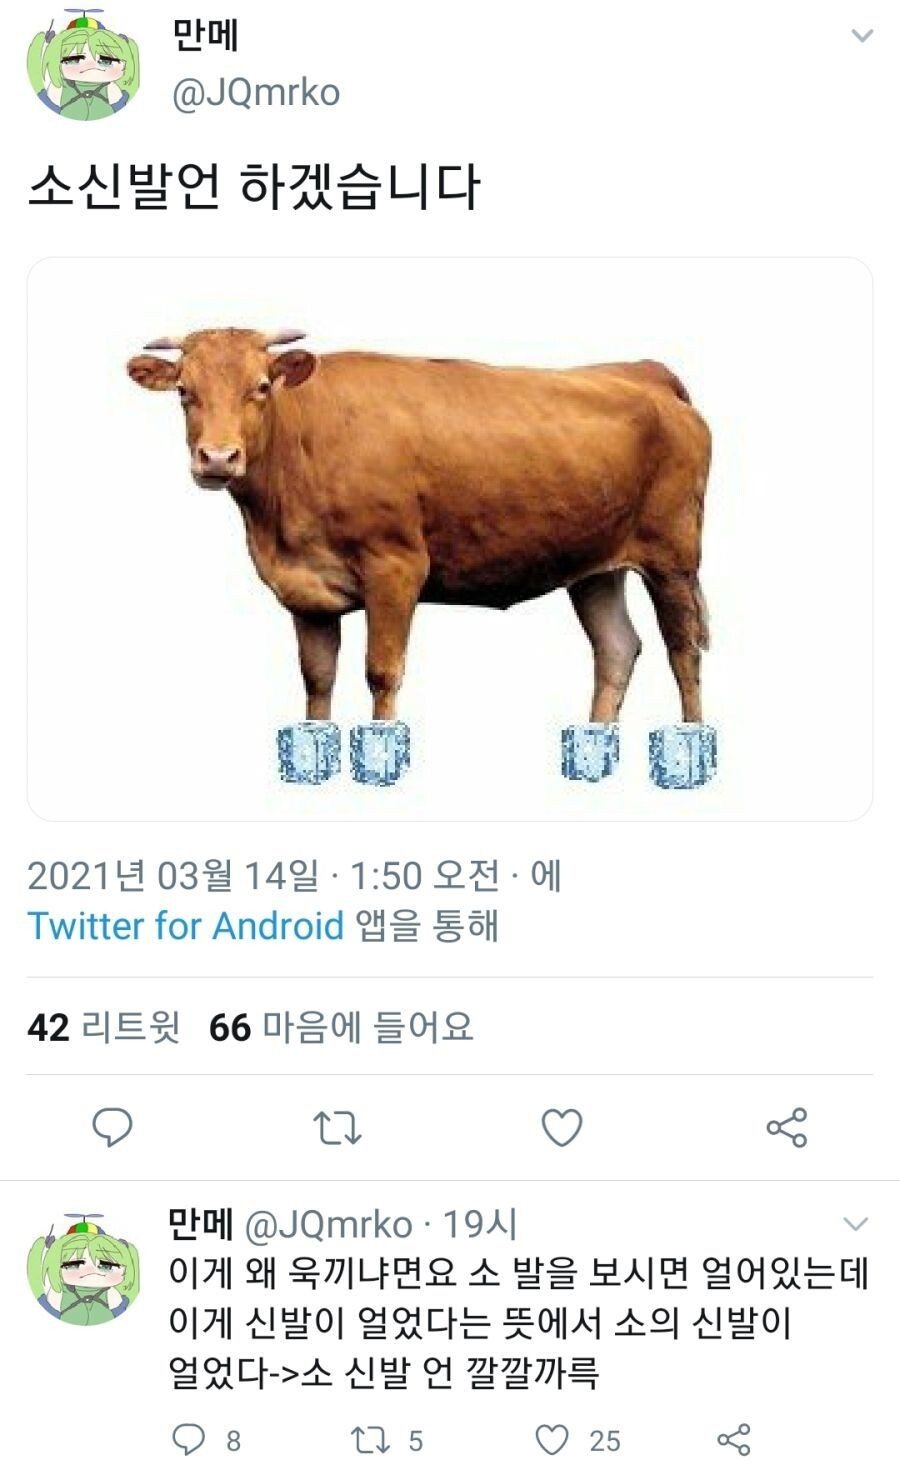
Task: Retweet the main cow tweet
Action: [x=337, y=1128]
